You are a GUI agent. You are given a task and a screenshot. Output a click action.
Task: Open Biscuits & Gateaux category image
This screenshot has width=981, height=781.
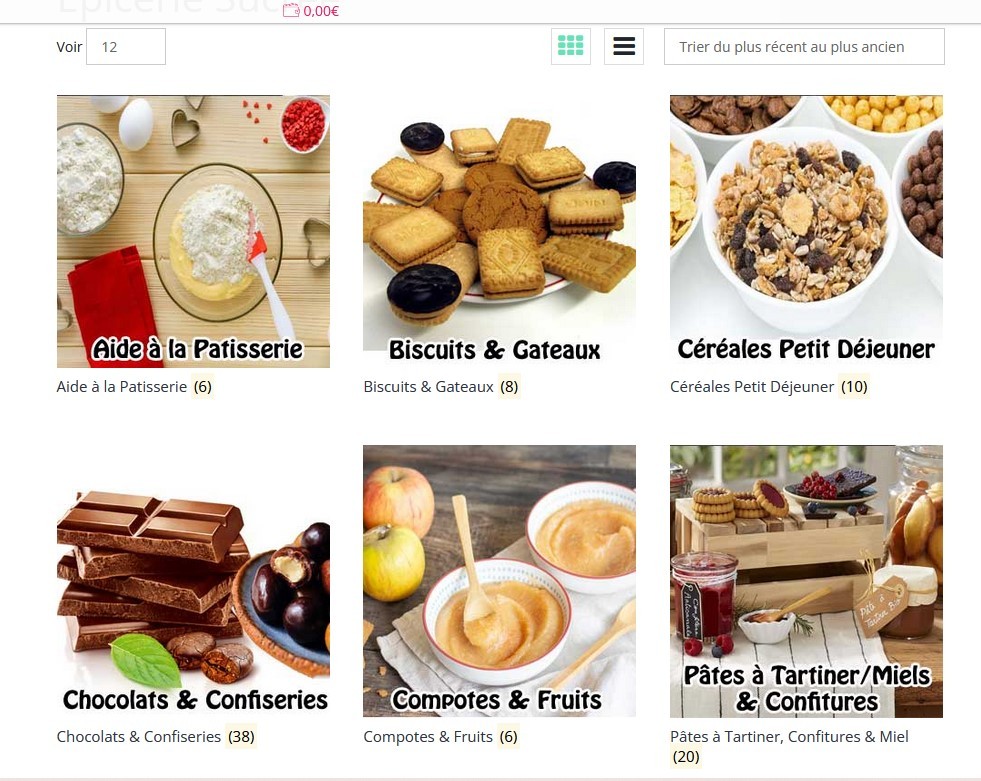point(499,232)
